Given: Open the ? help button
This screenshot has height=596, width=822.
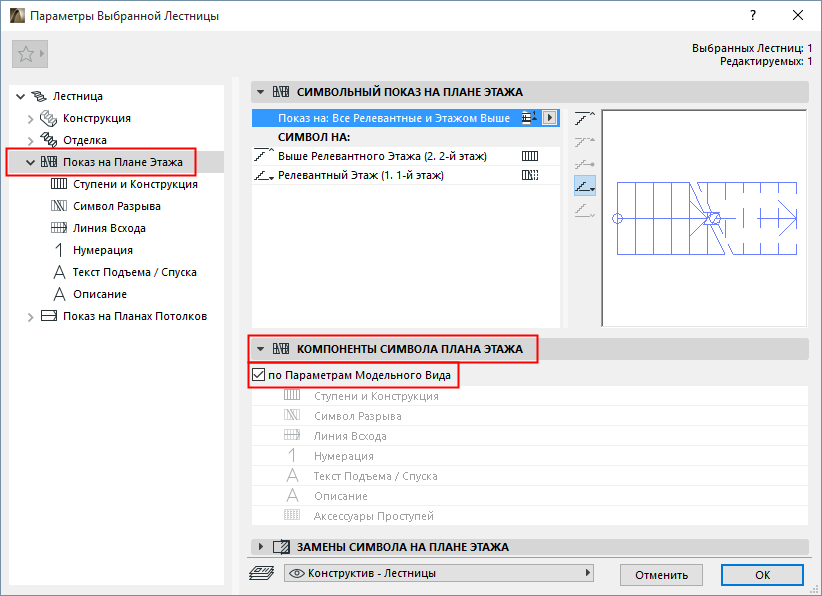Looking at the screenshot, I should [753, 16].
